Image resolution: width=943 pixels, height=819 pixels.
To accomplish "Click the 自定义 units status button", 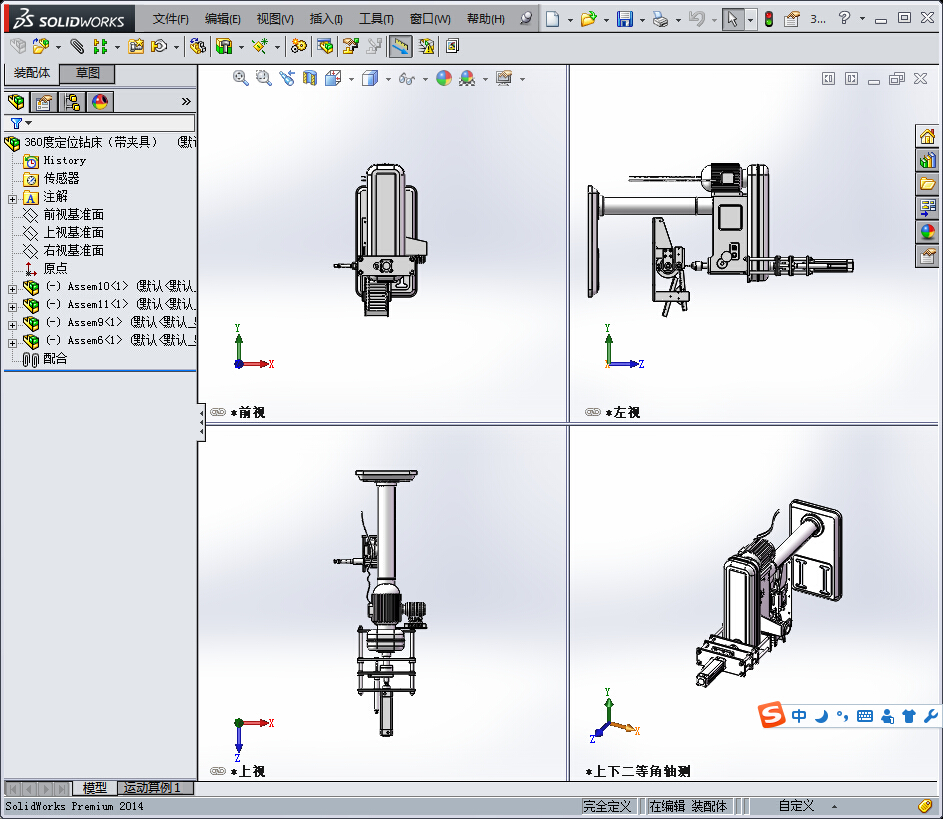I will (796, 806).
